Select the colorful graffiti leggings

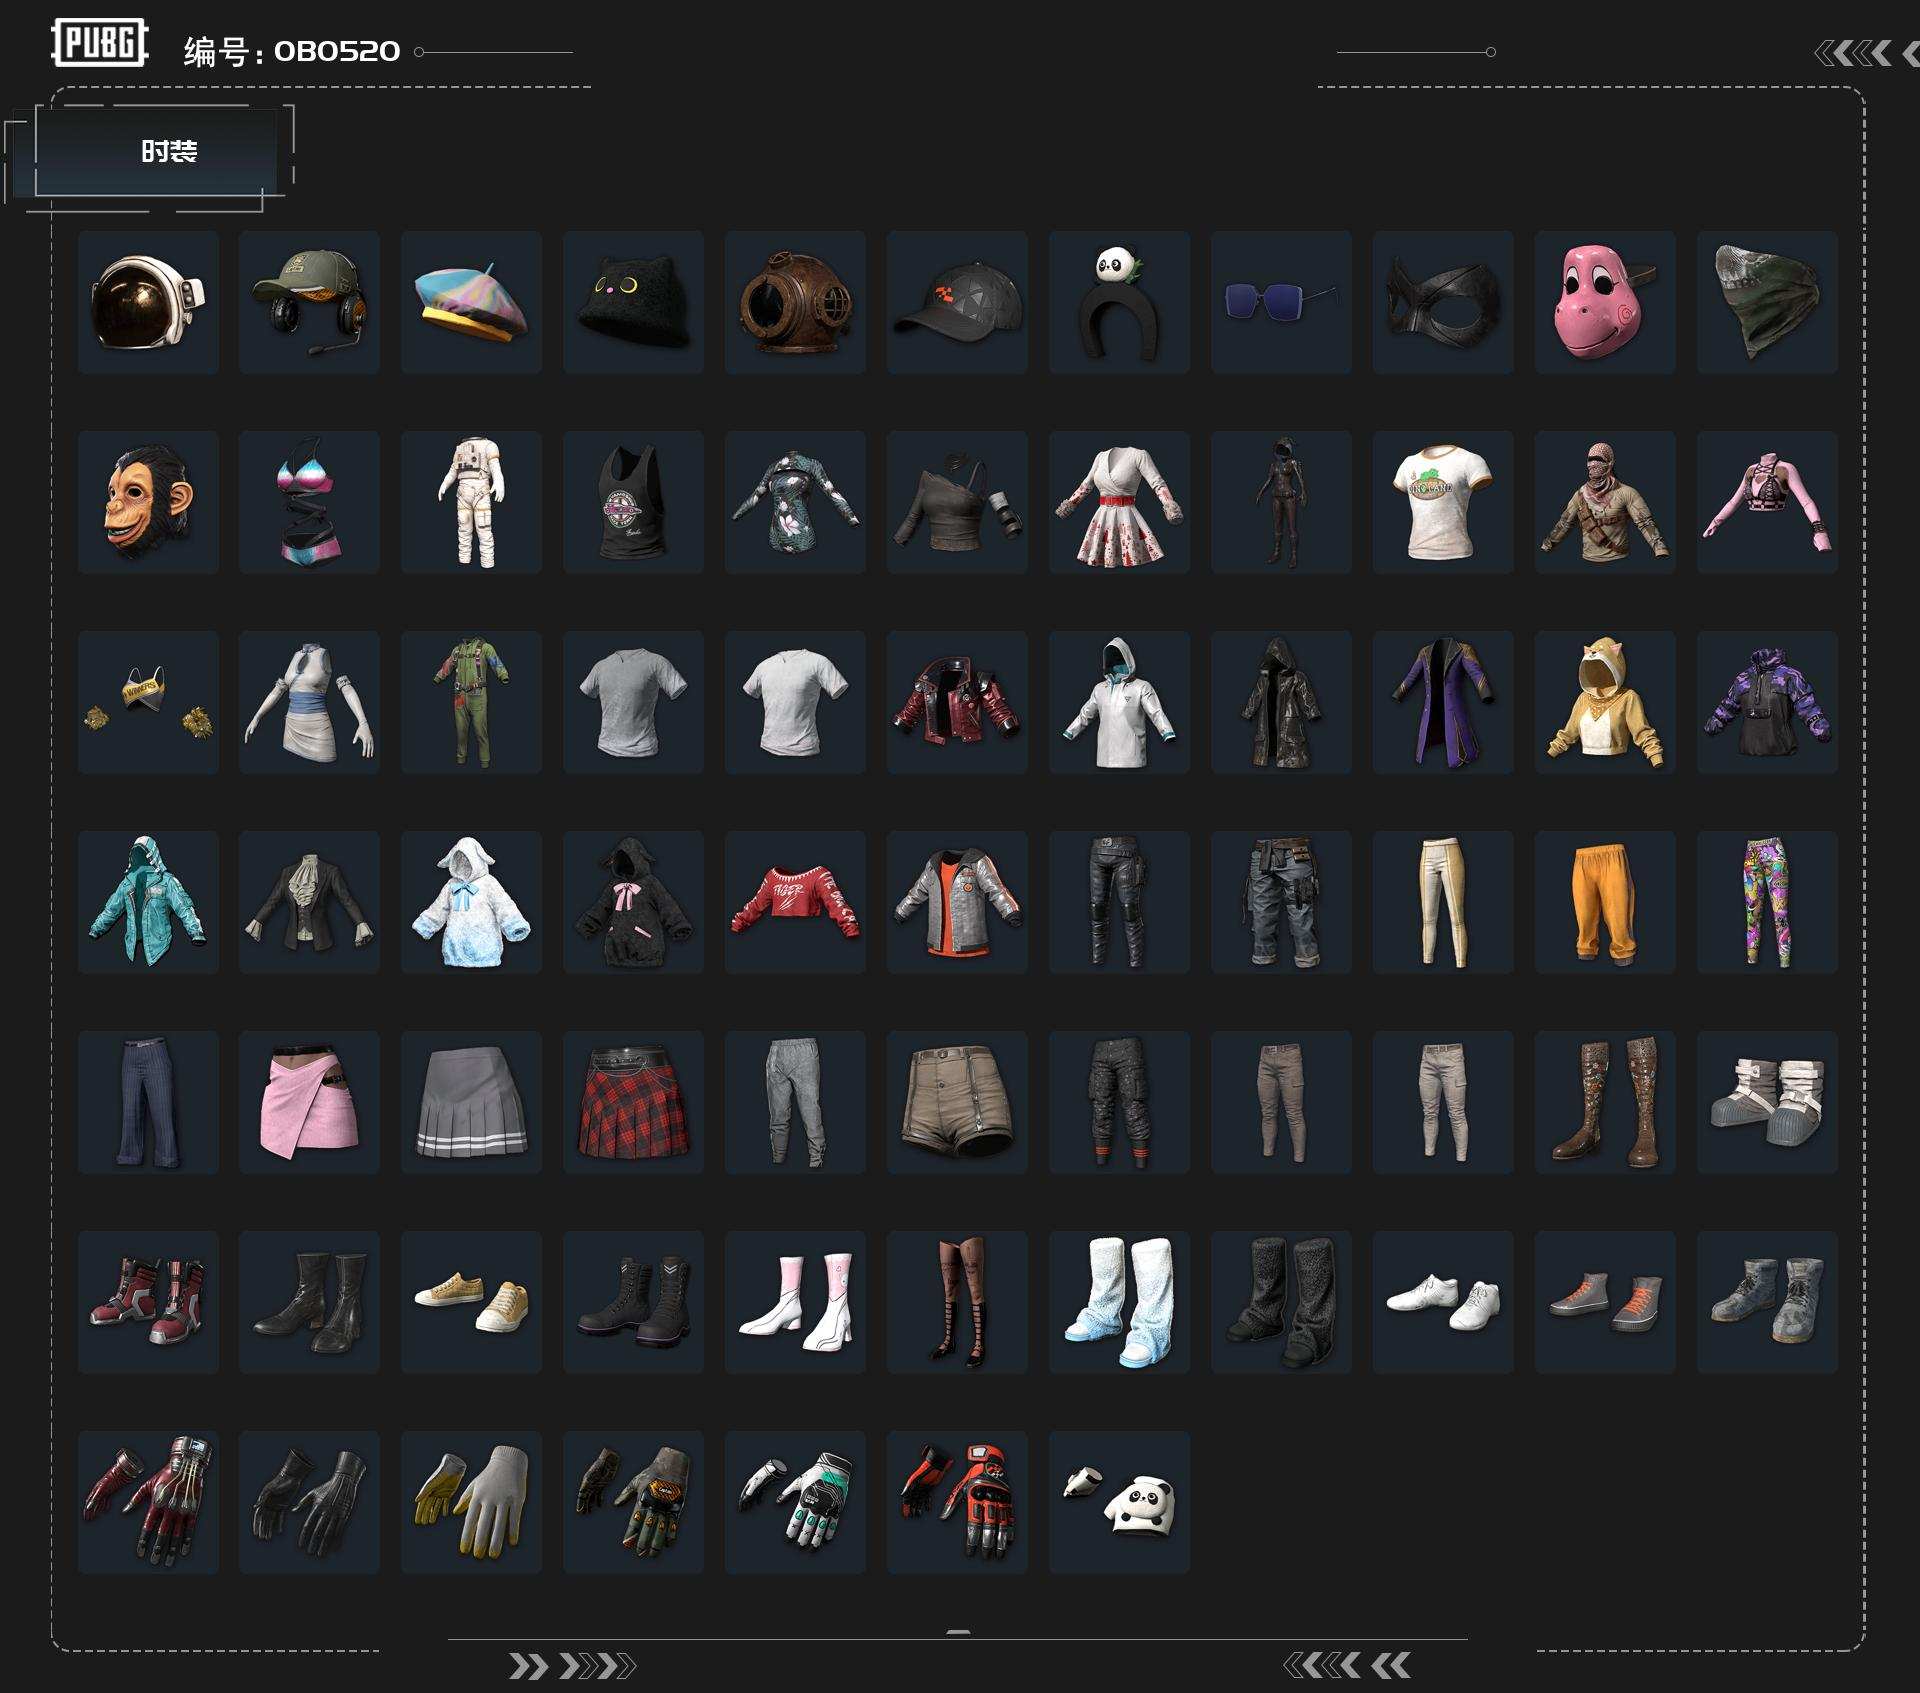click(x=1768, y=902)
